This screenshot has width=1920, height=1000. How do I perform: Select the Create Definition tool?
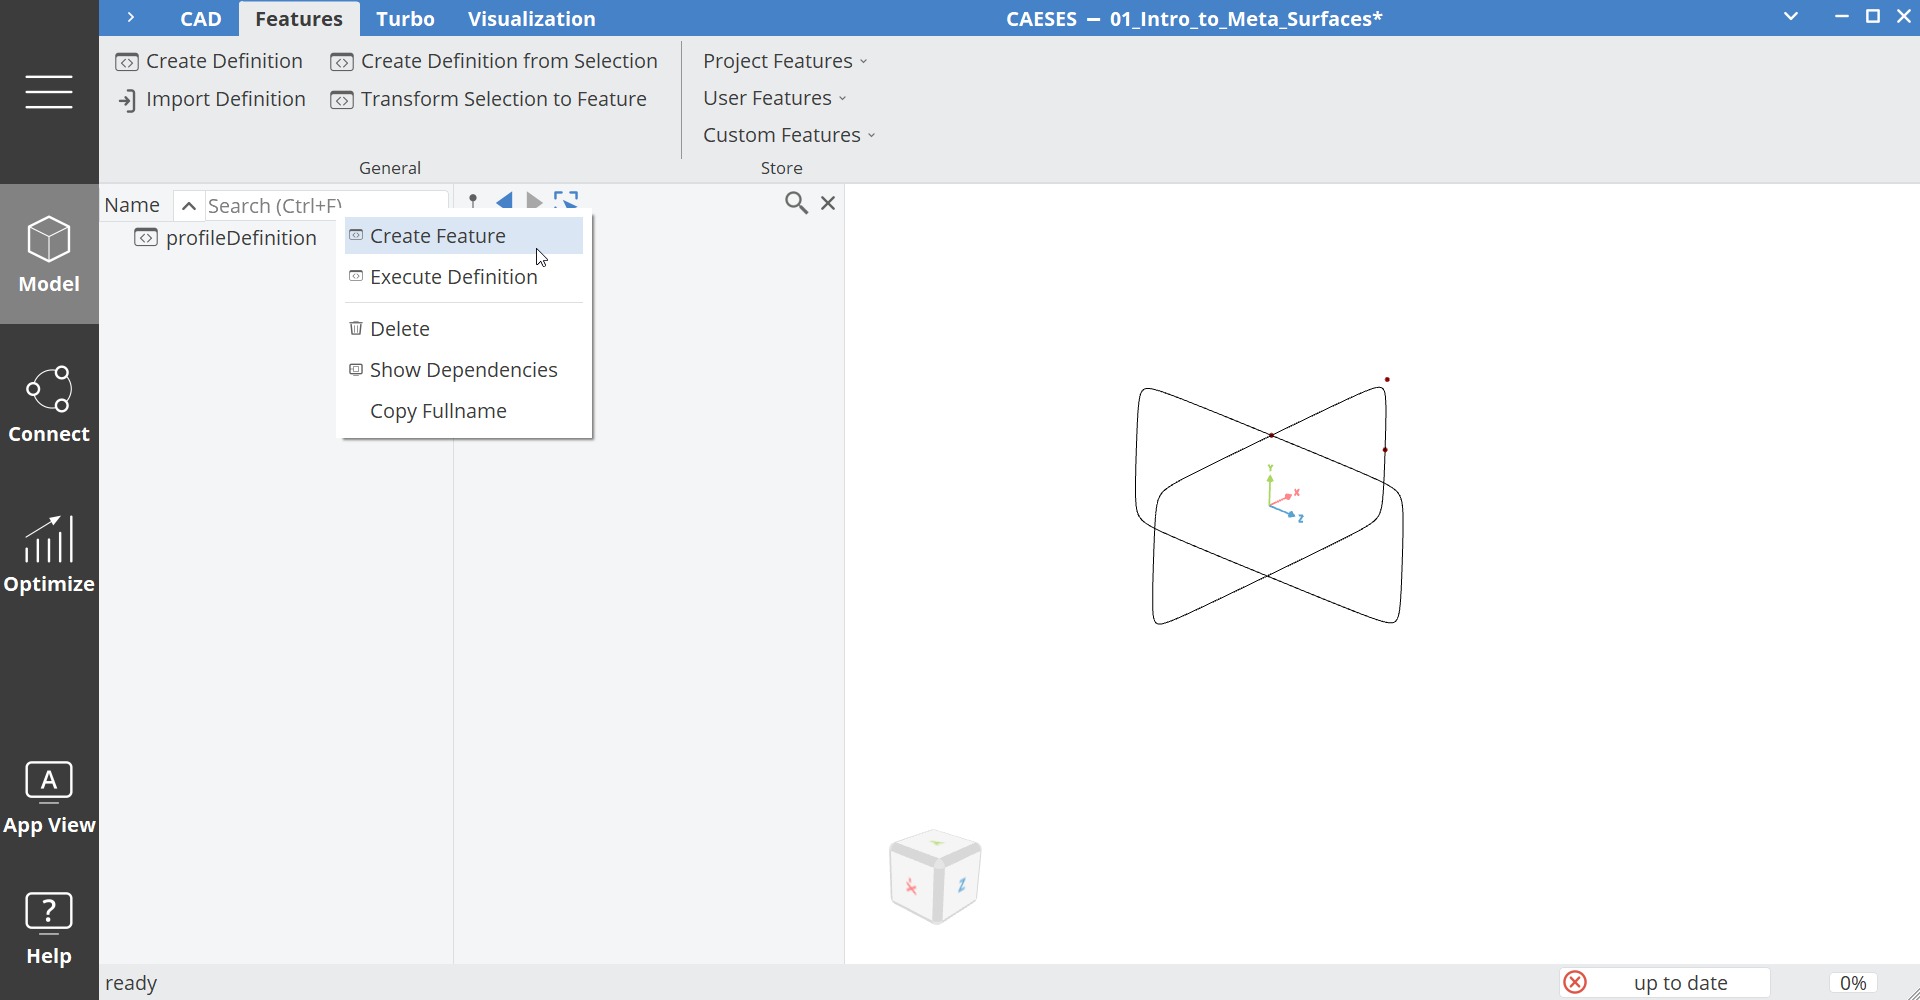(209, 61)
